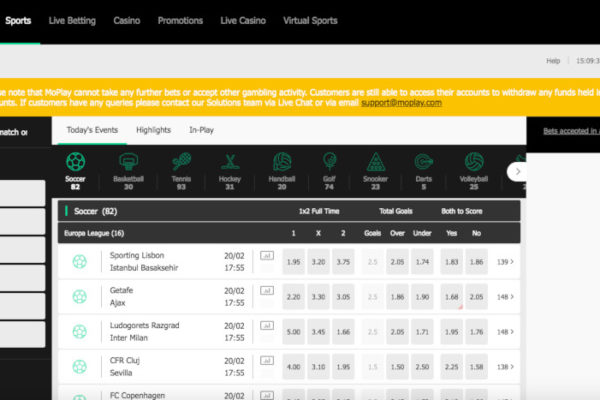Image resolution: width=600 pixels, height=400 pixels.
Task: Open the CFR Cluj vs Sevilla match
Action: coord(125,367)
